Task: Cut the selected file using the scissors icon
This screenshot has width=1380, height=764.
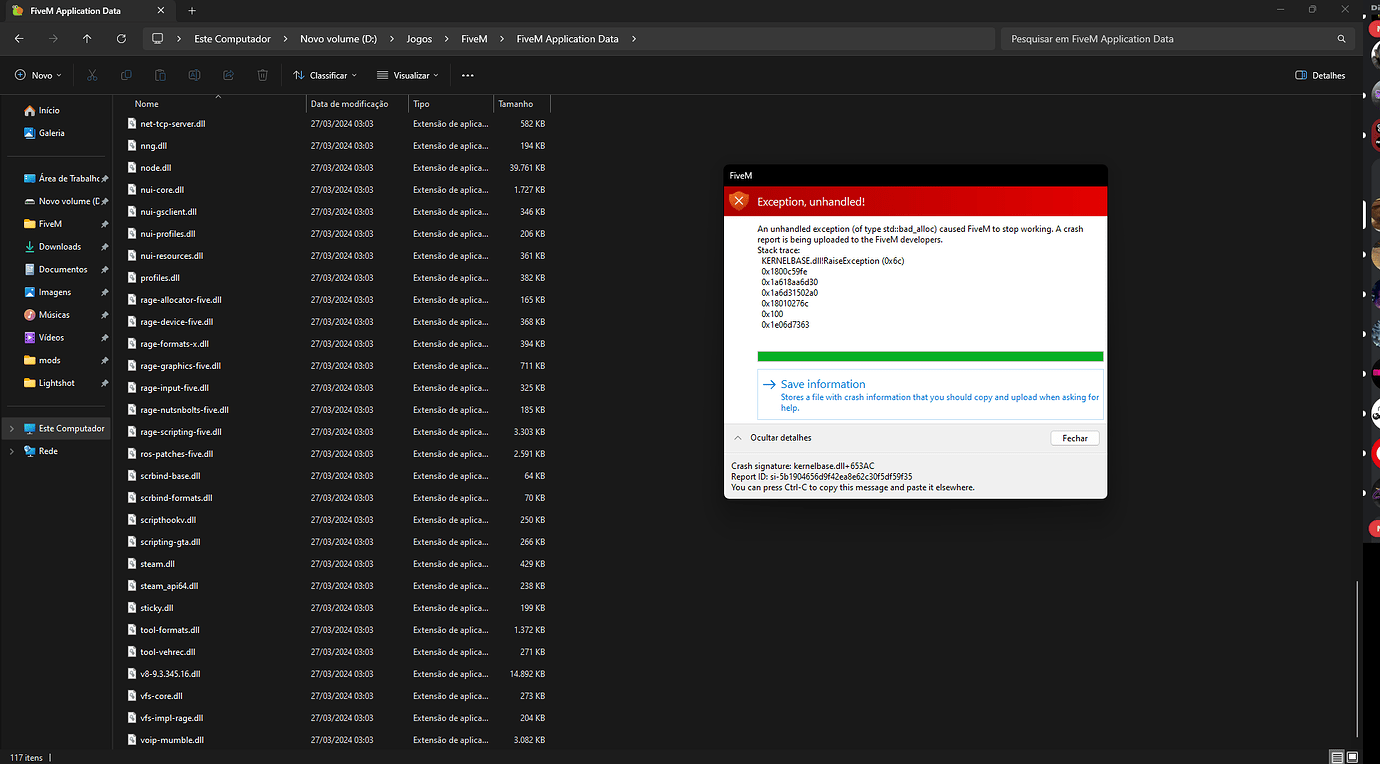Action: coord(92,75)
